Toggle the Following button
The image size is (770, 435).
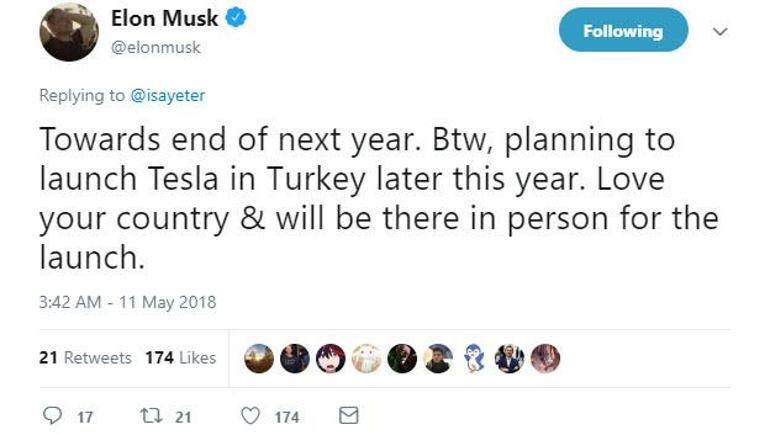point(623,31)
